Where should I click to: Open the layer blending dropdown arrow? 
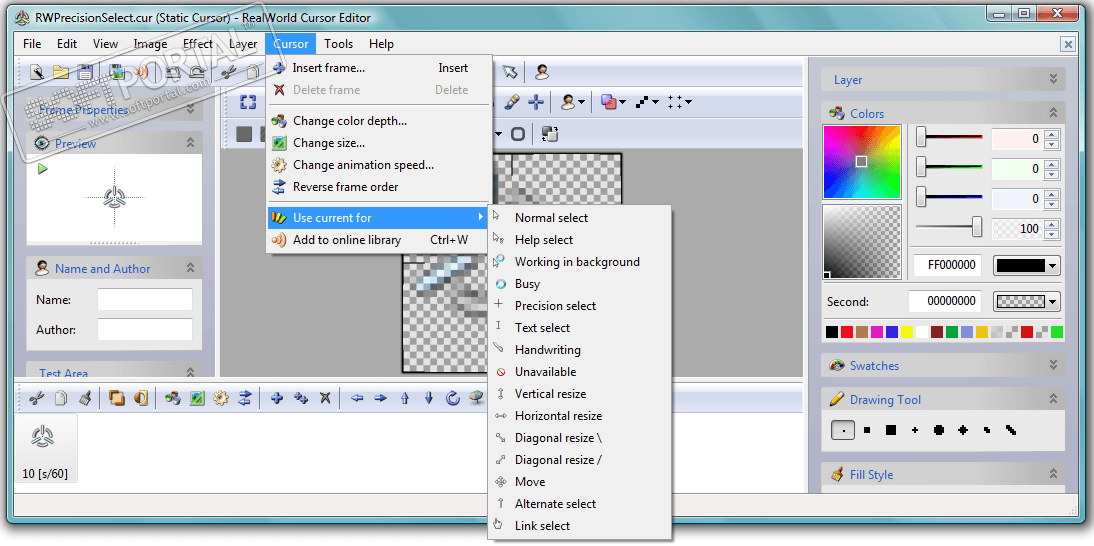click(622, 103)
